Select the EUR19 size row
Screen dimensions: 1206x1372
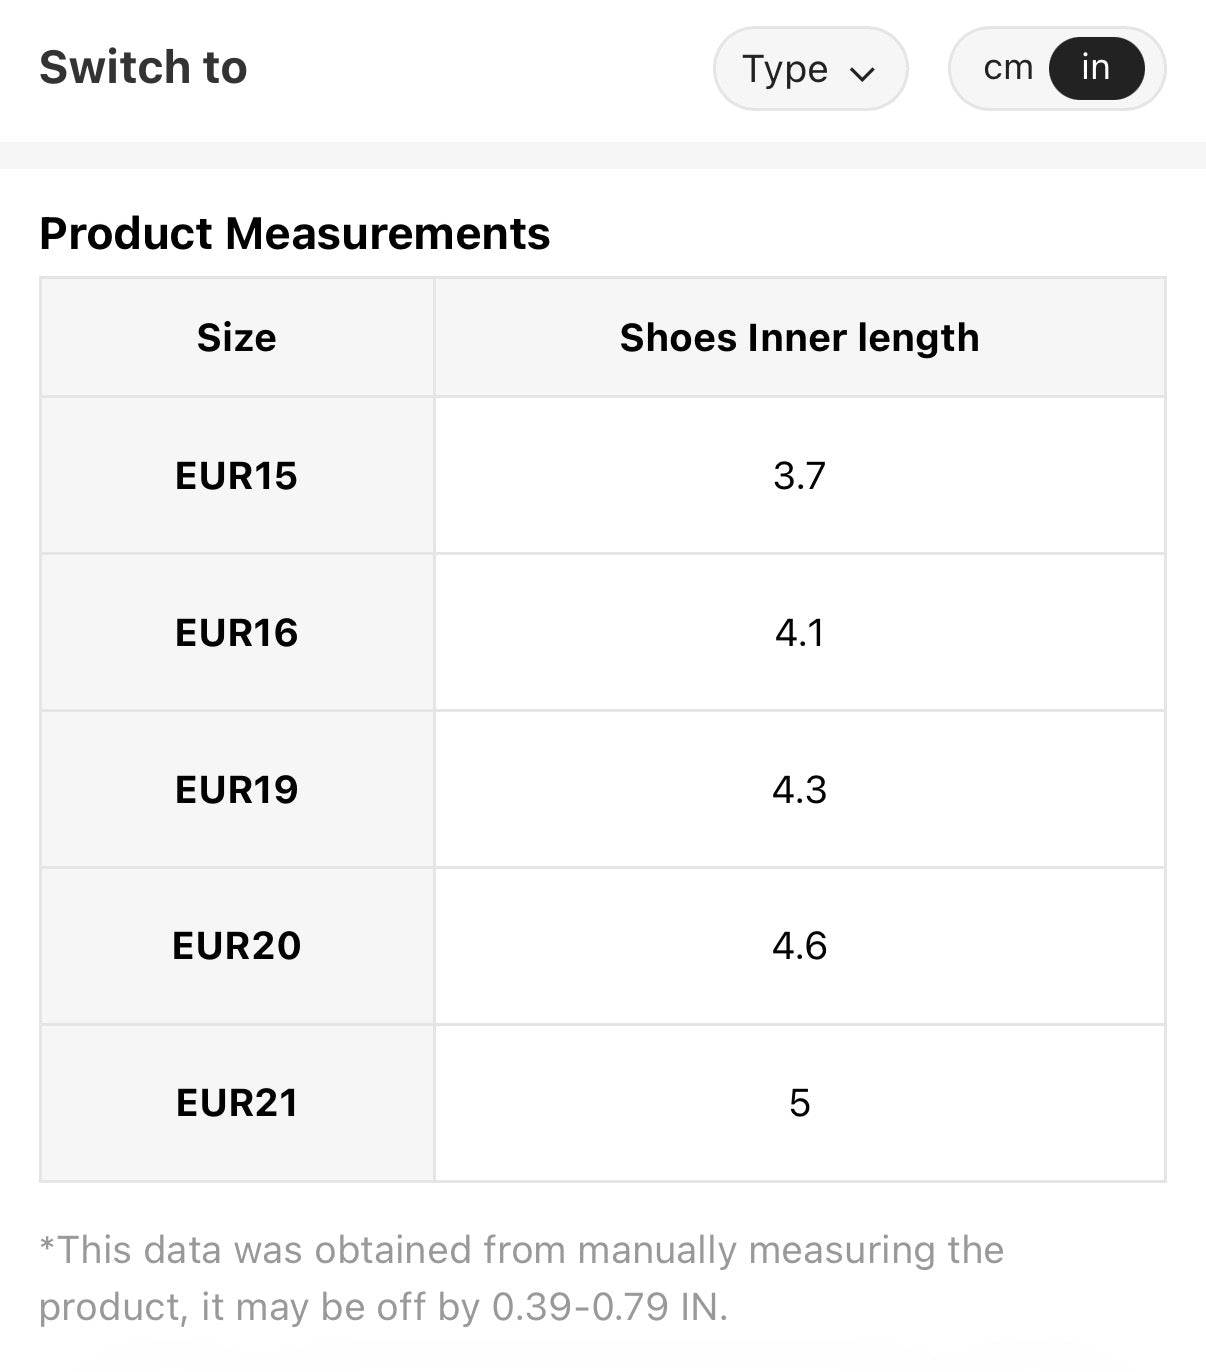(236, 790)
